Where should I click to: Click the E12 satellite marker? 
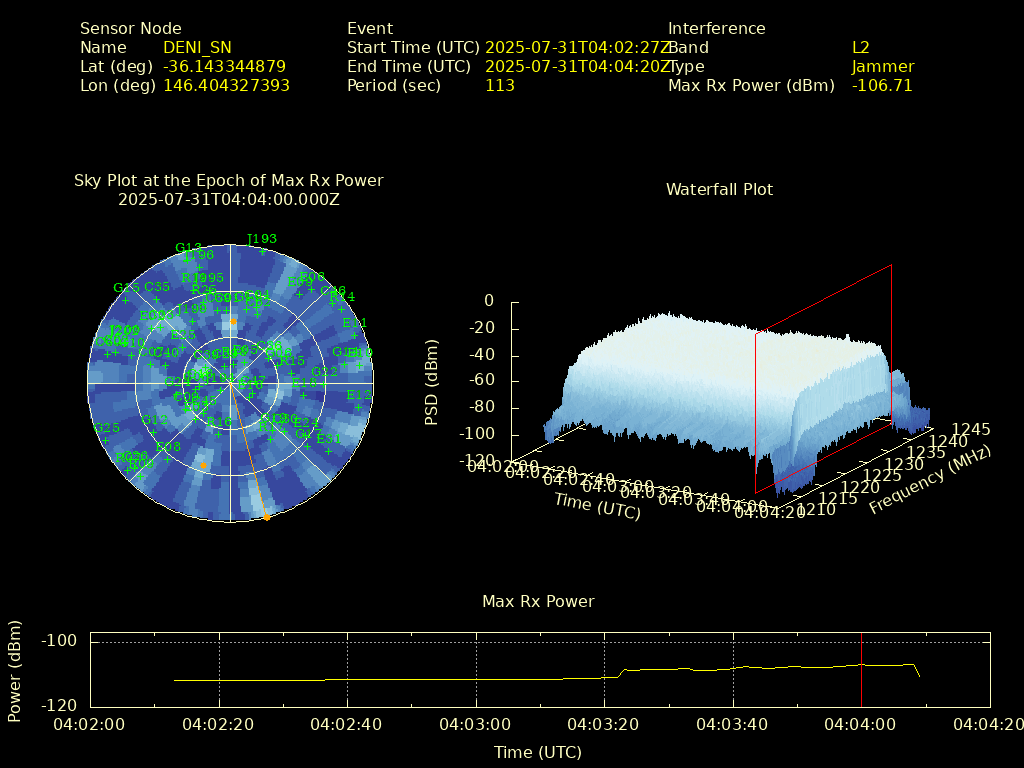point(359,406)
